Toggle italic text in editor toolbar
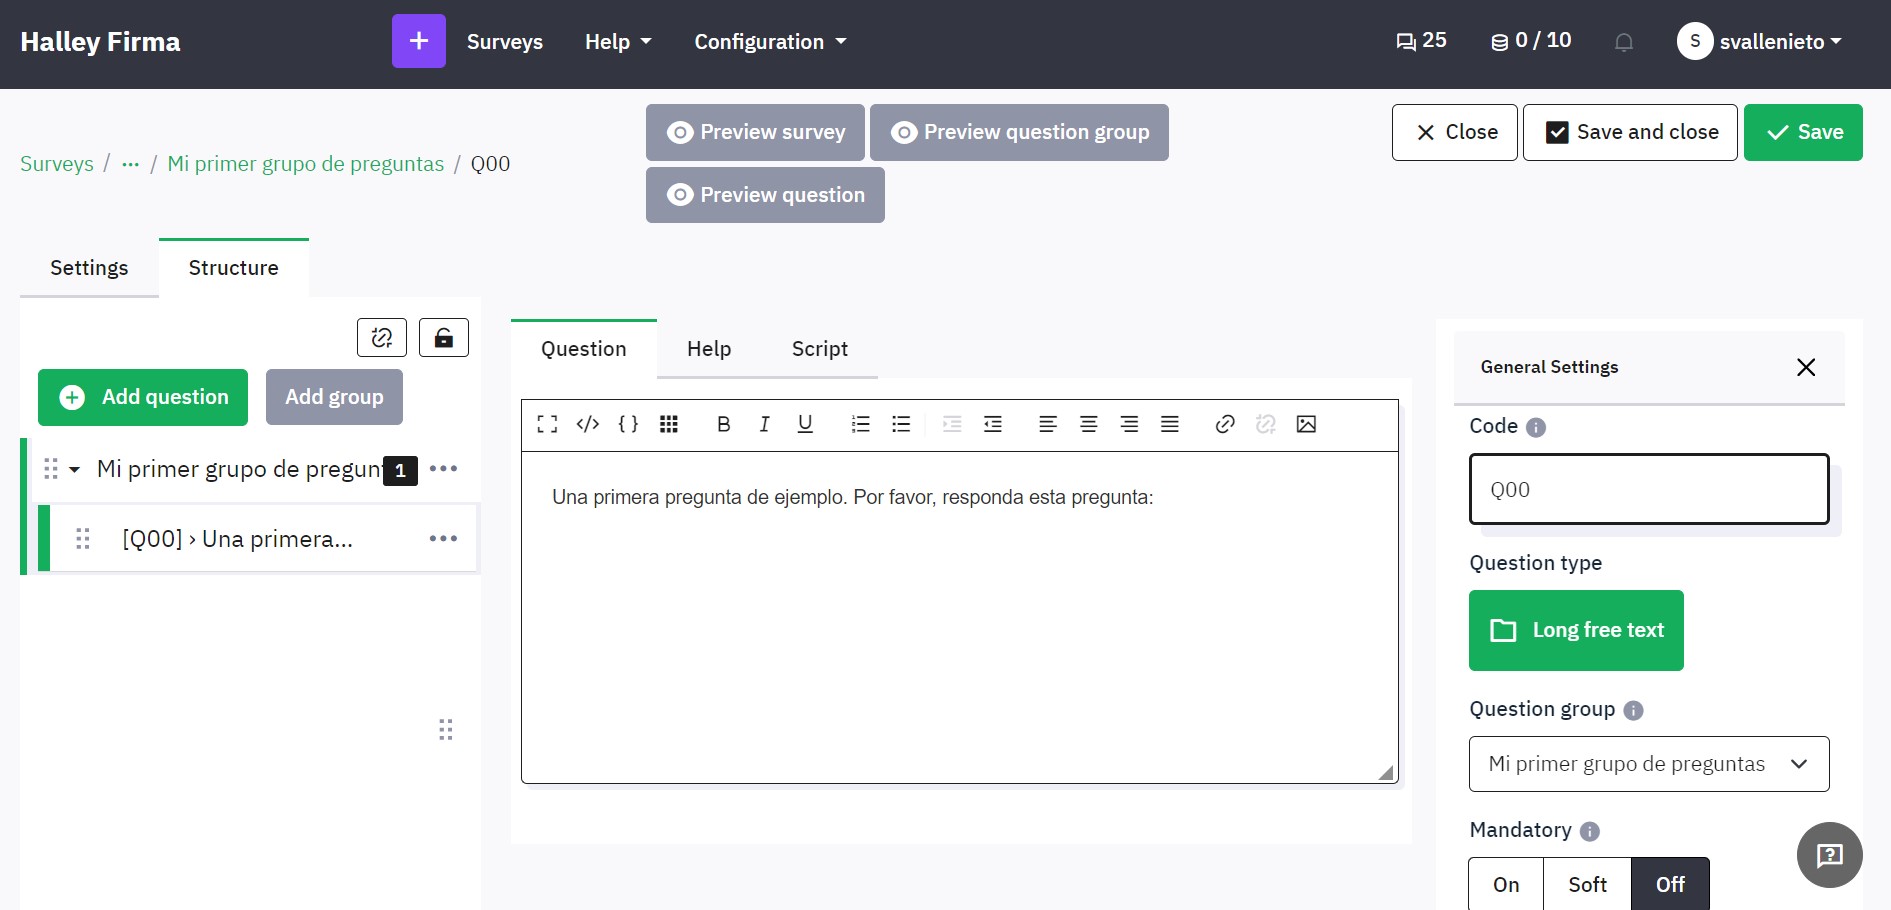 (x=764, y=424)
